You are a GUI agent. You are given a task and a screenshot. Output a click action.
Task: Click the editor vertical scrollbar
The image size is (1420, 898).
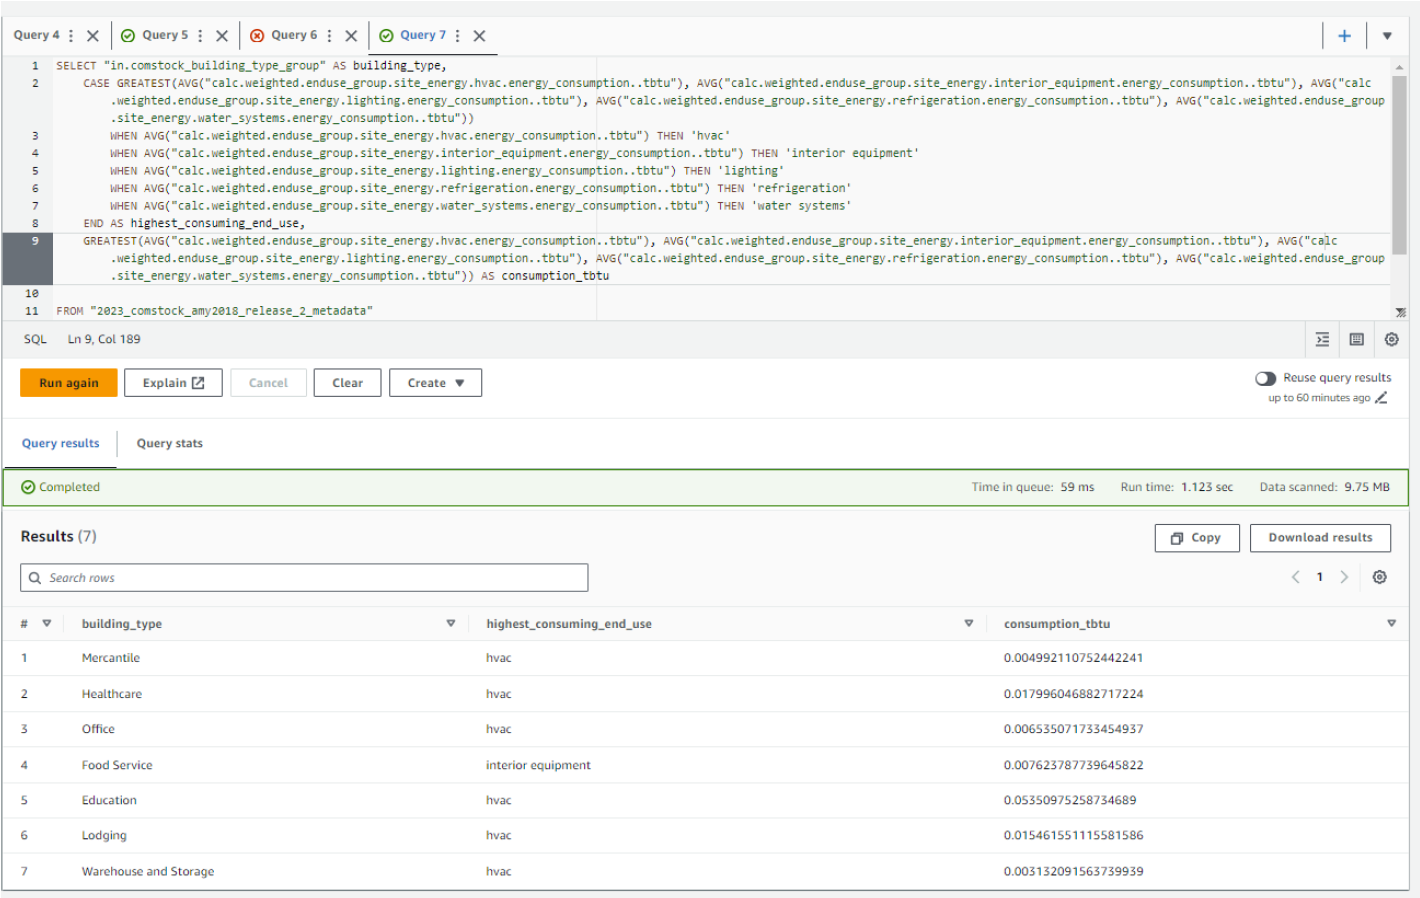point(1399,165)
